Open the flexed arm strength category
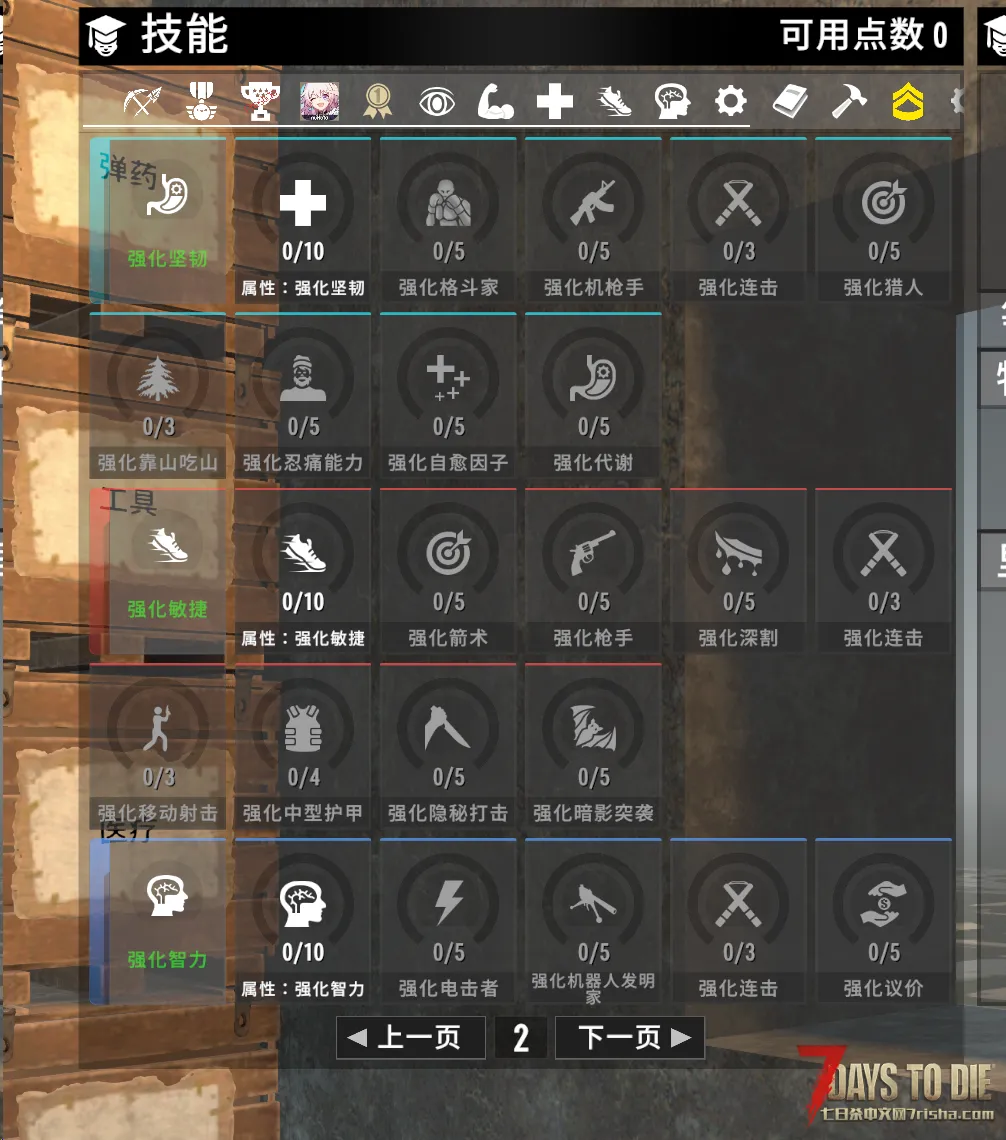The image size is (1006, 1140). click(496, 102)
